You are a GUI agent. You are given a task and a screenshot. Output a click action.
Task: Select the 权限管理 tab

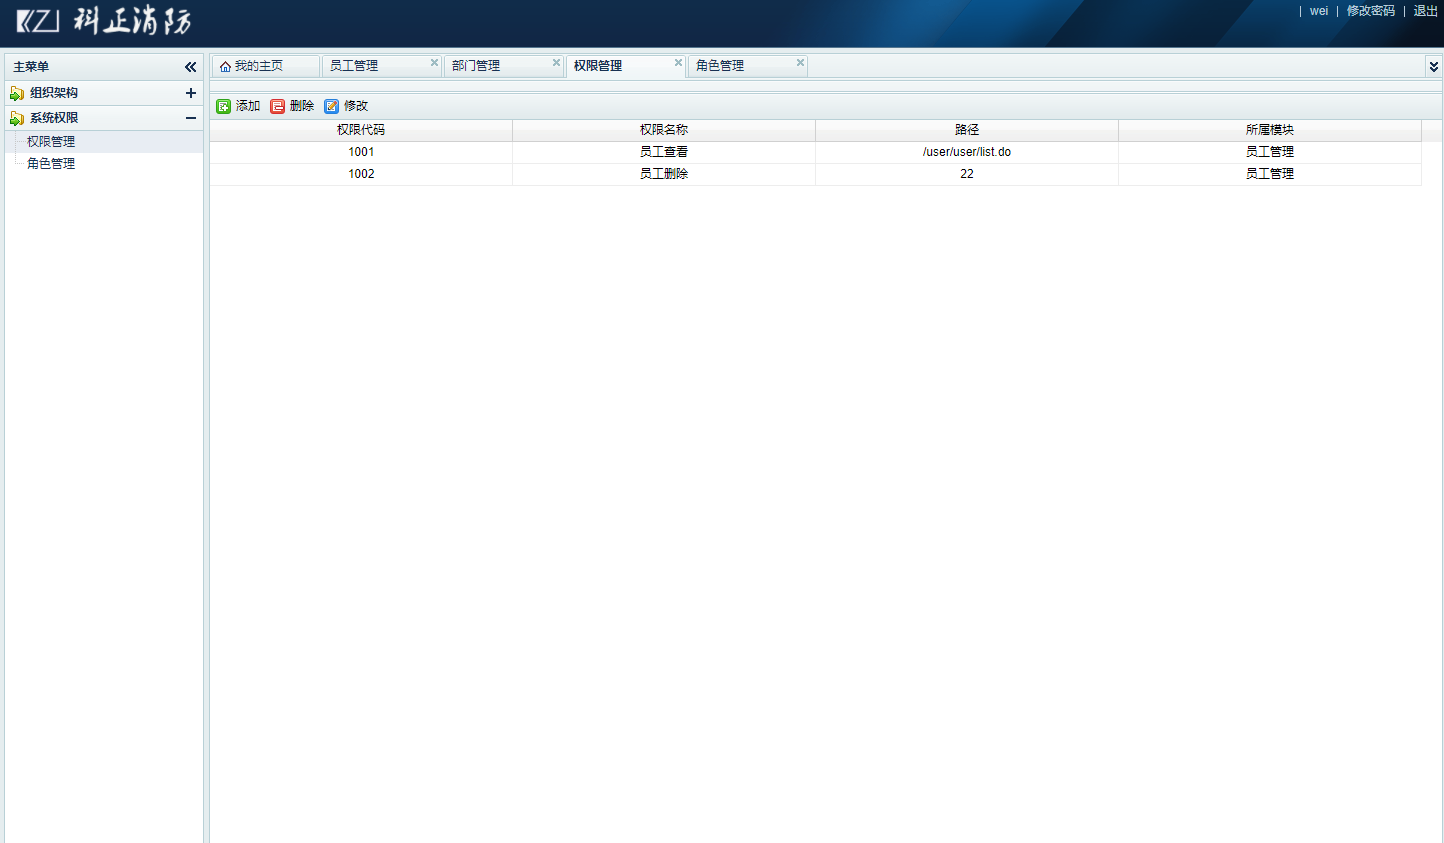(x=627, y=66)
